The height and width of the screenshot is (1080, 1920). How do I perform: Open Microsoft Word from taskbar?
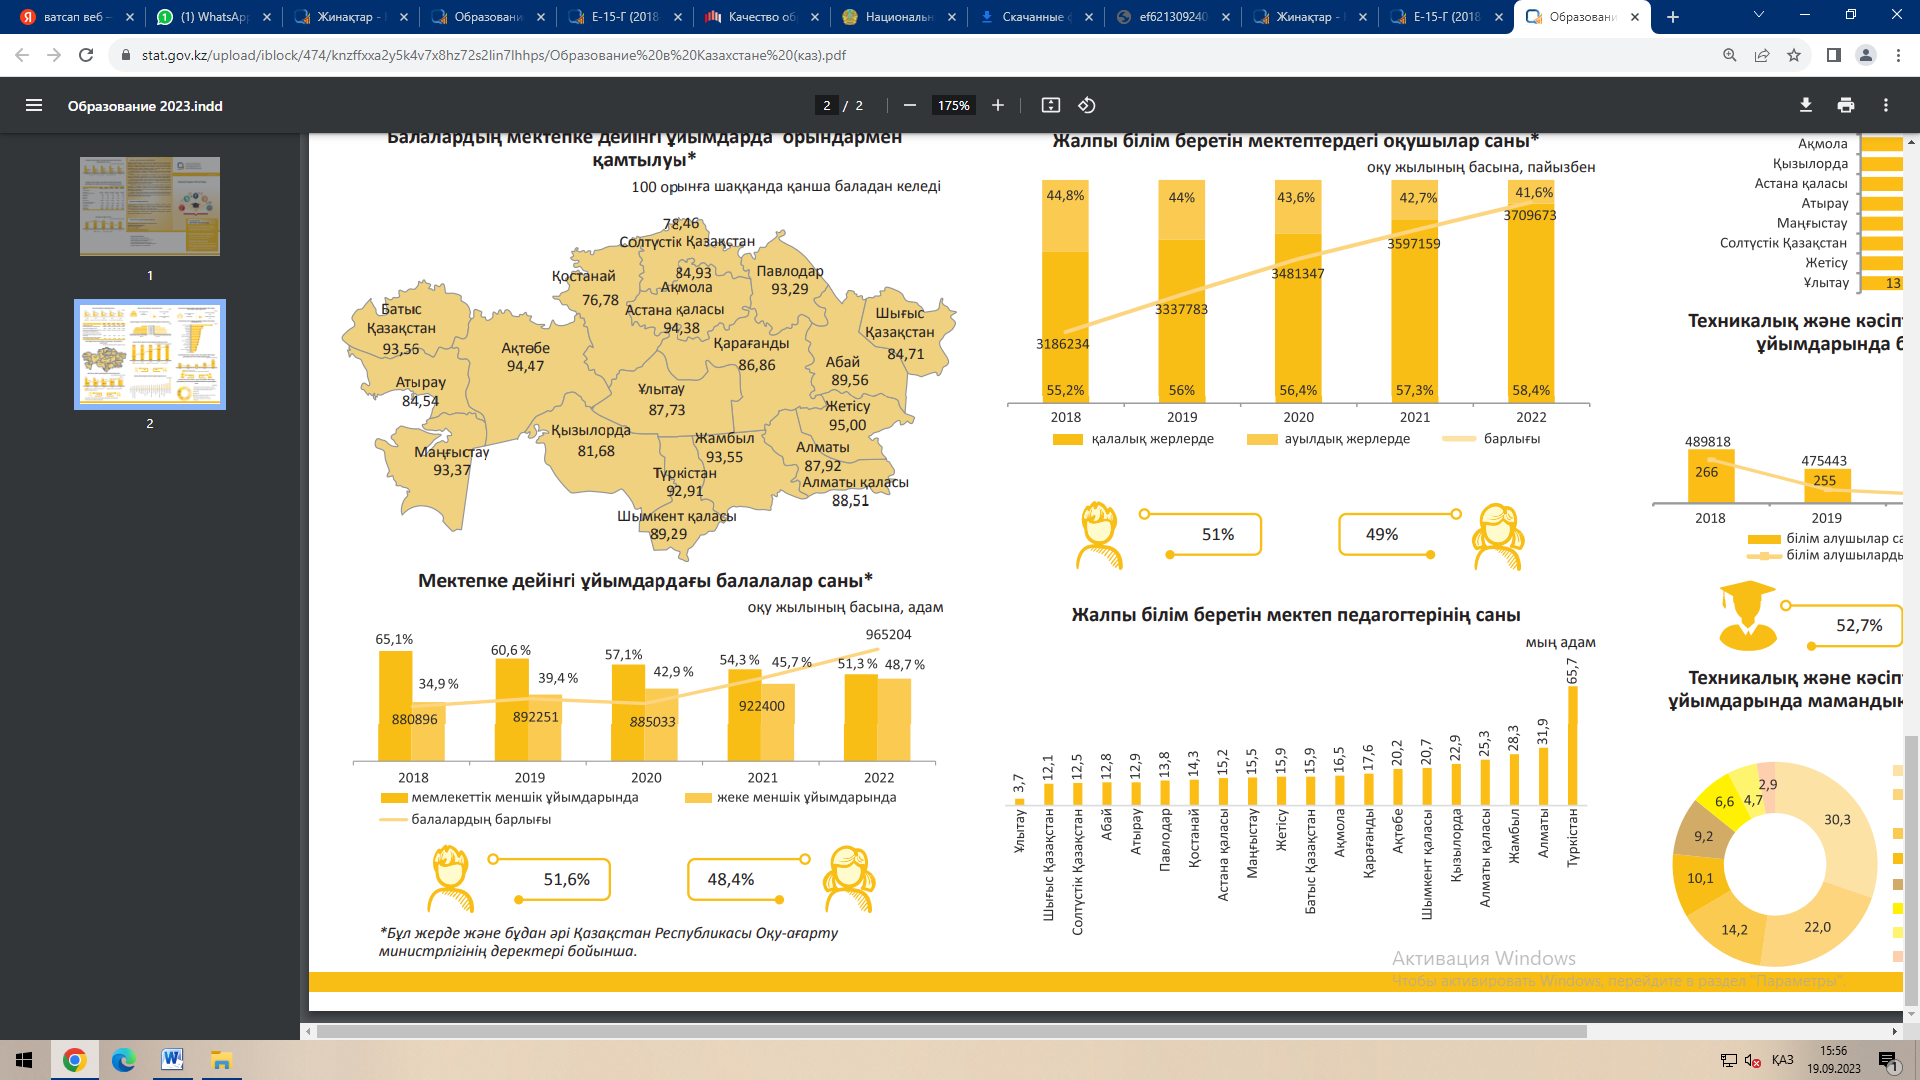point(172,1060)
